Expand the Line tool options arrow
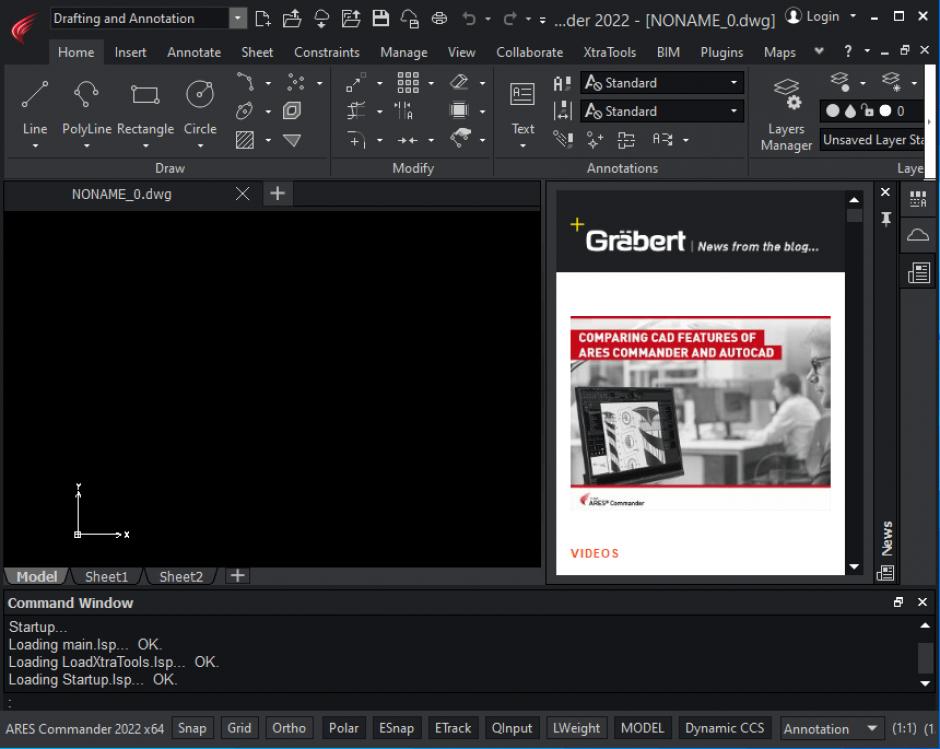Image resolution: width=940 pixels, height=749 pixels. [35, 146]
